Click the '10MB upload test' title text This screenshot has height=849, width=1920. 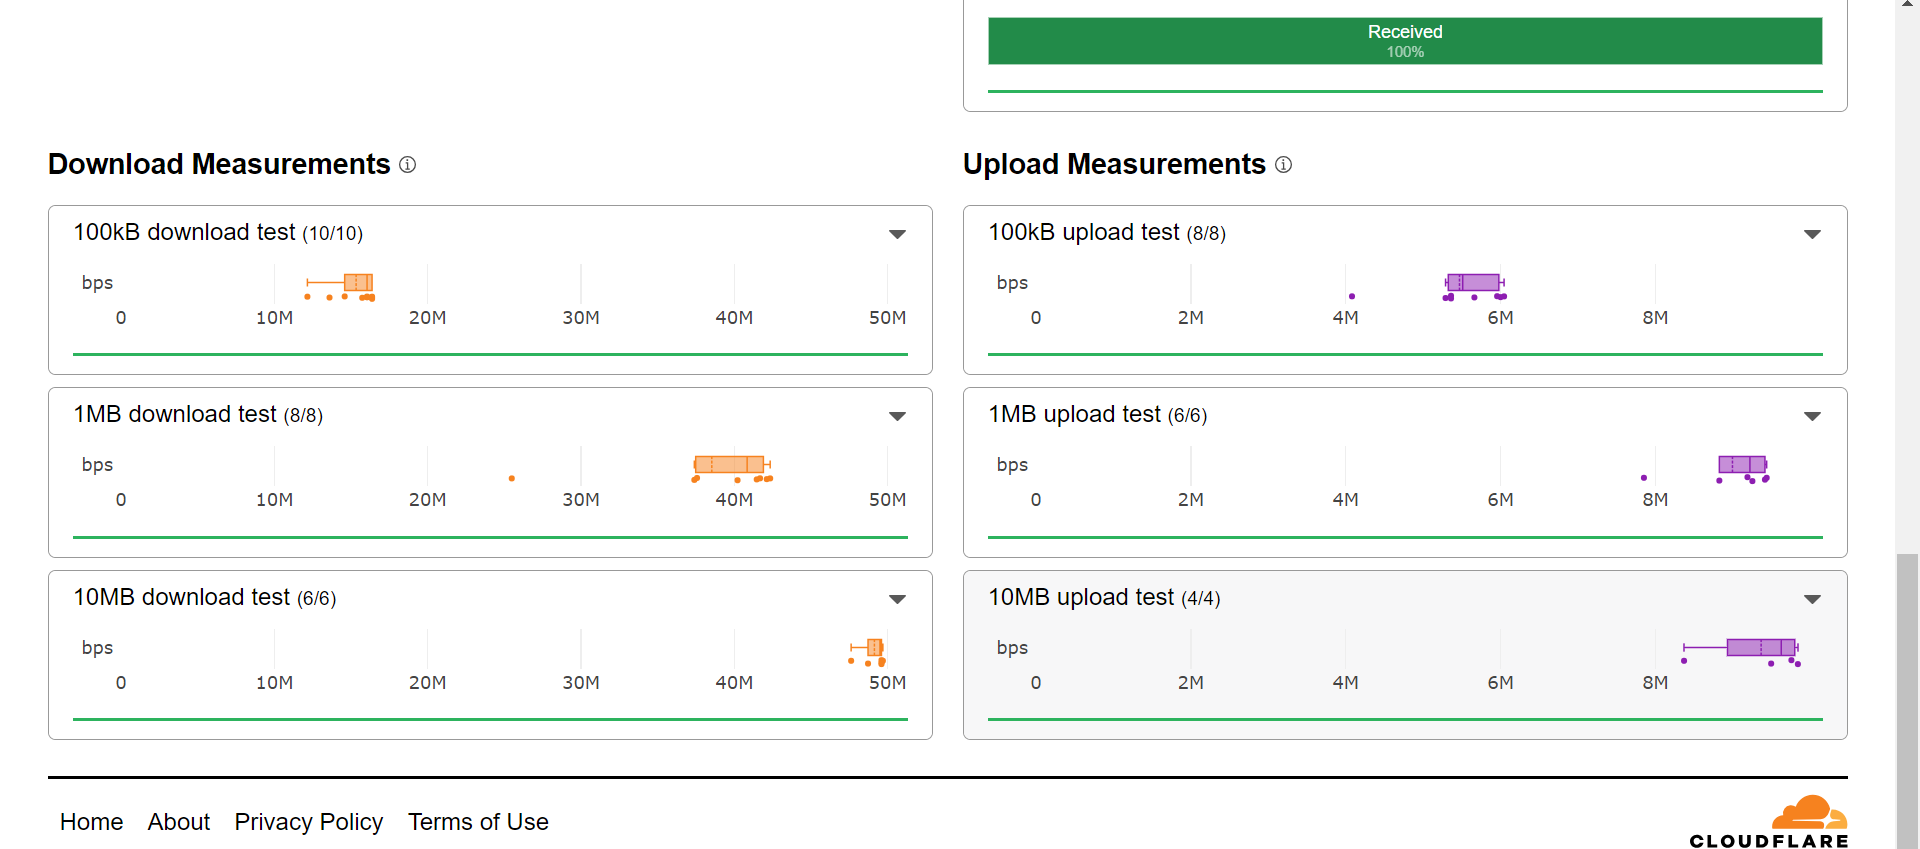point(1081,597)
